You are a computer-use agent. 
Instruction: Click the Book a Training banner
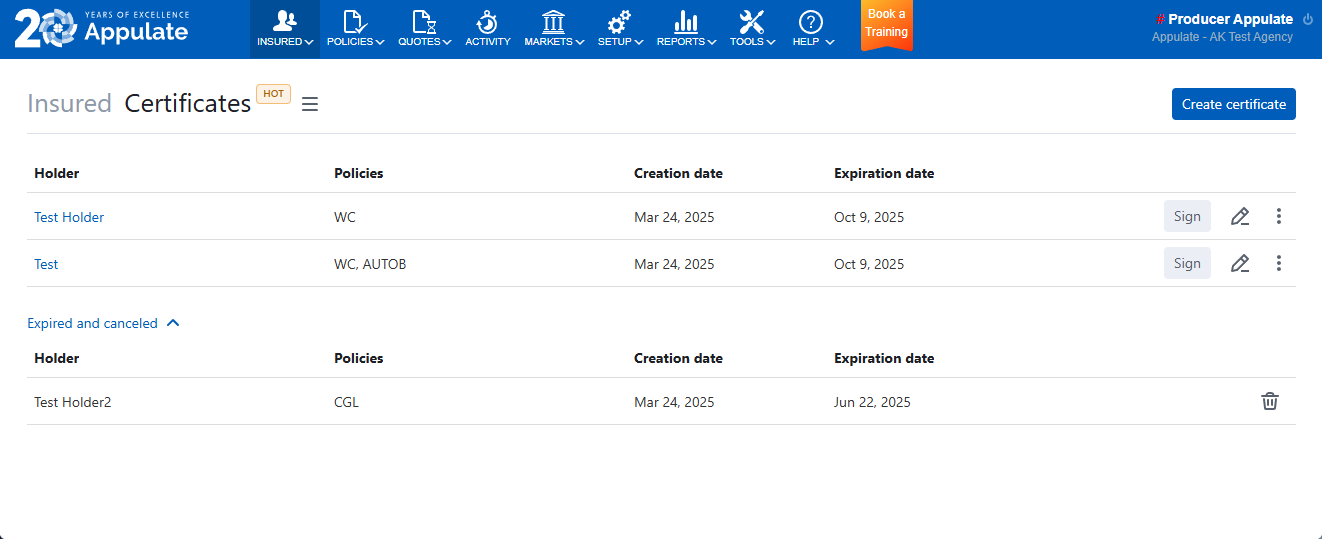(886, 24)
